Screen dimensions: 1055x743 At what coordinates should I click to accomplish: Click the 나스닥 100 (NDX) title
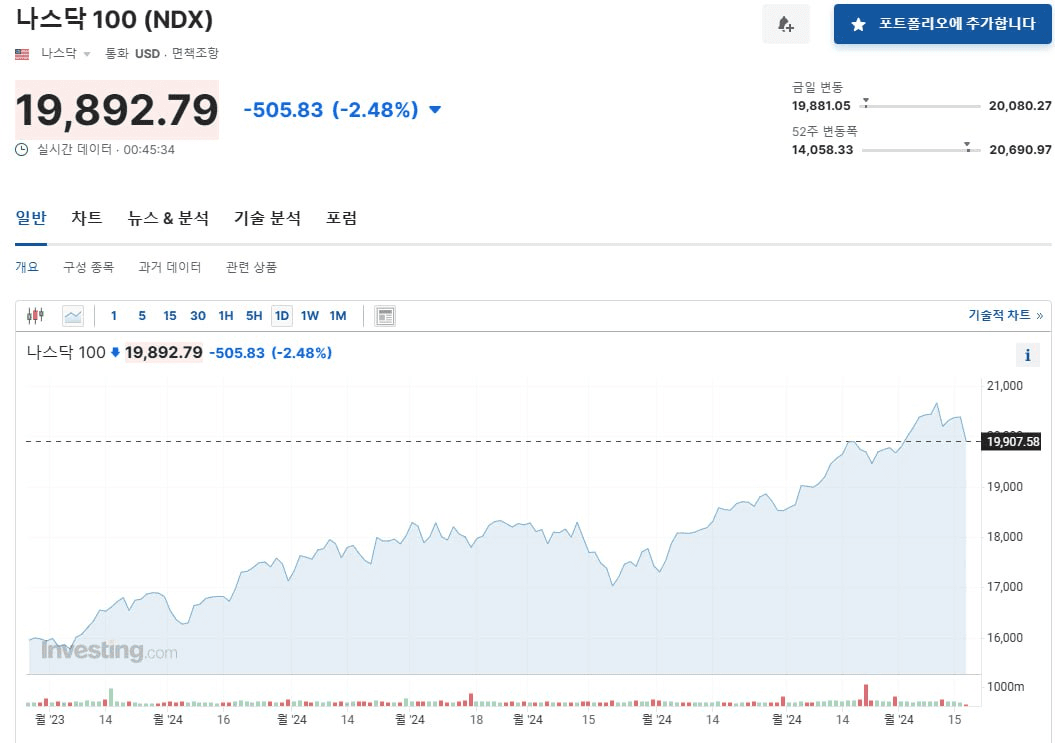pos(114,20)
